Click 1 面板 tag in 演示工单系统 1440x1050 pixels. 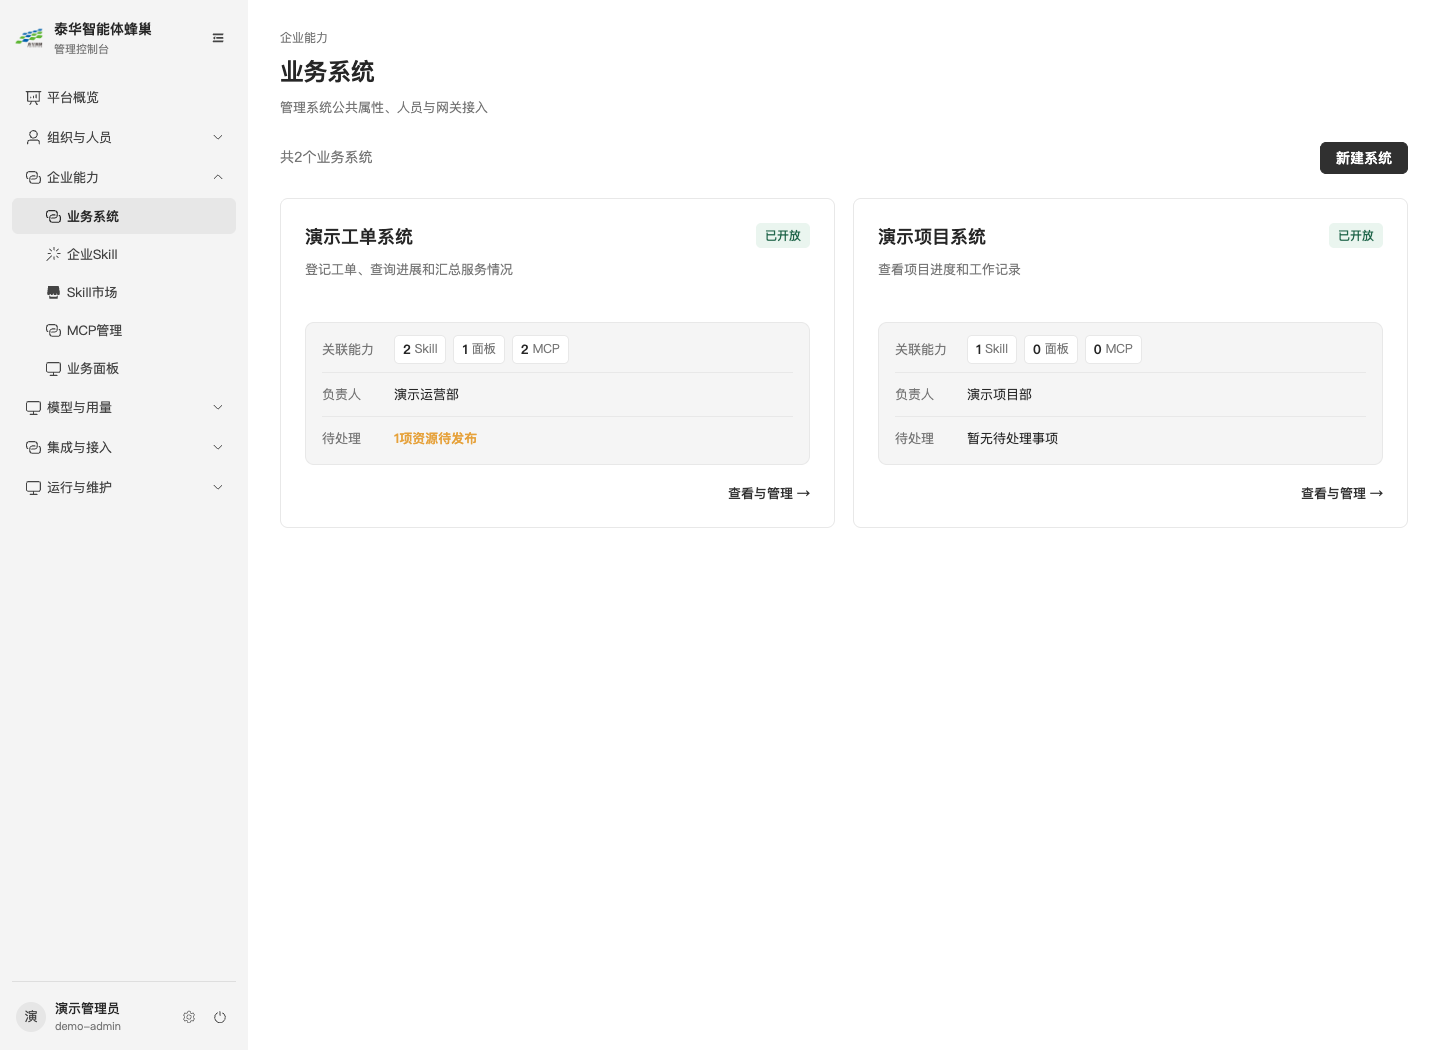pos(479,349)
